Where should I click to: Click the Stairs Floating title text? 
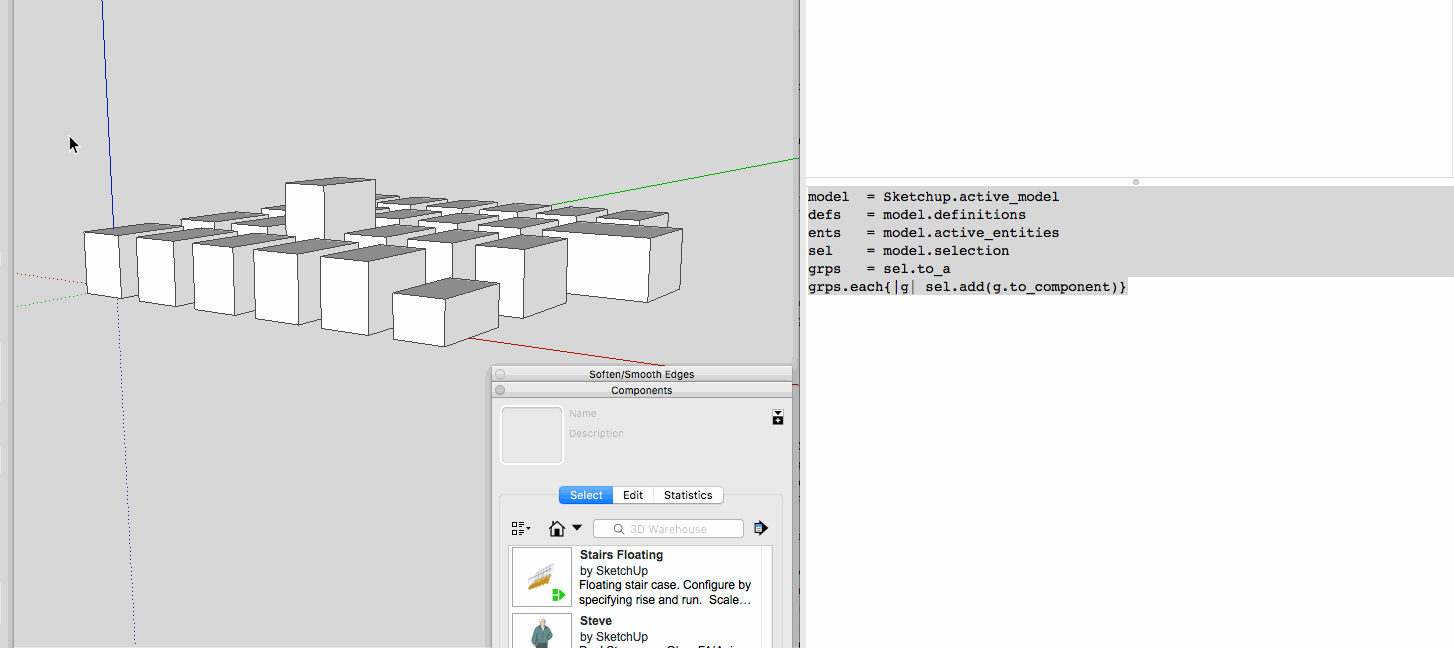coord(621,555)
